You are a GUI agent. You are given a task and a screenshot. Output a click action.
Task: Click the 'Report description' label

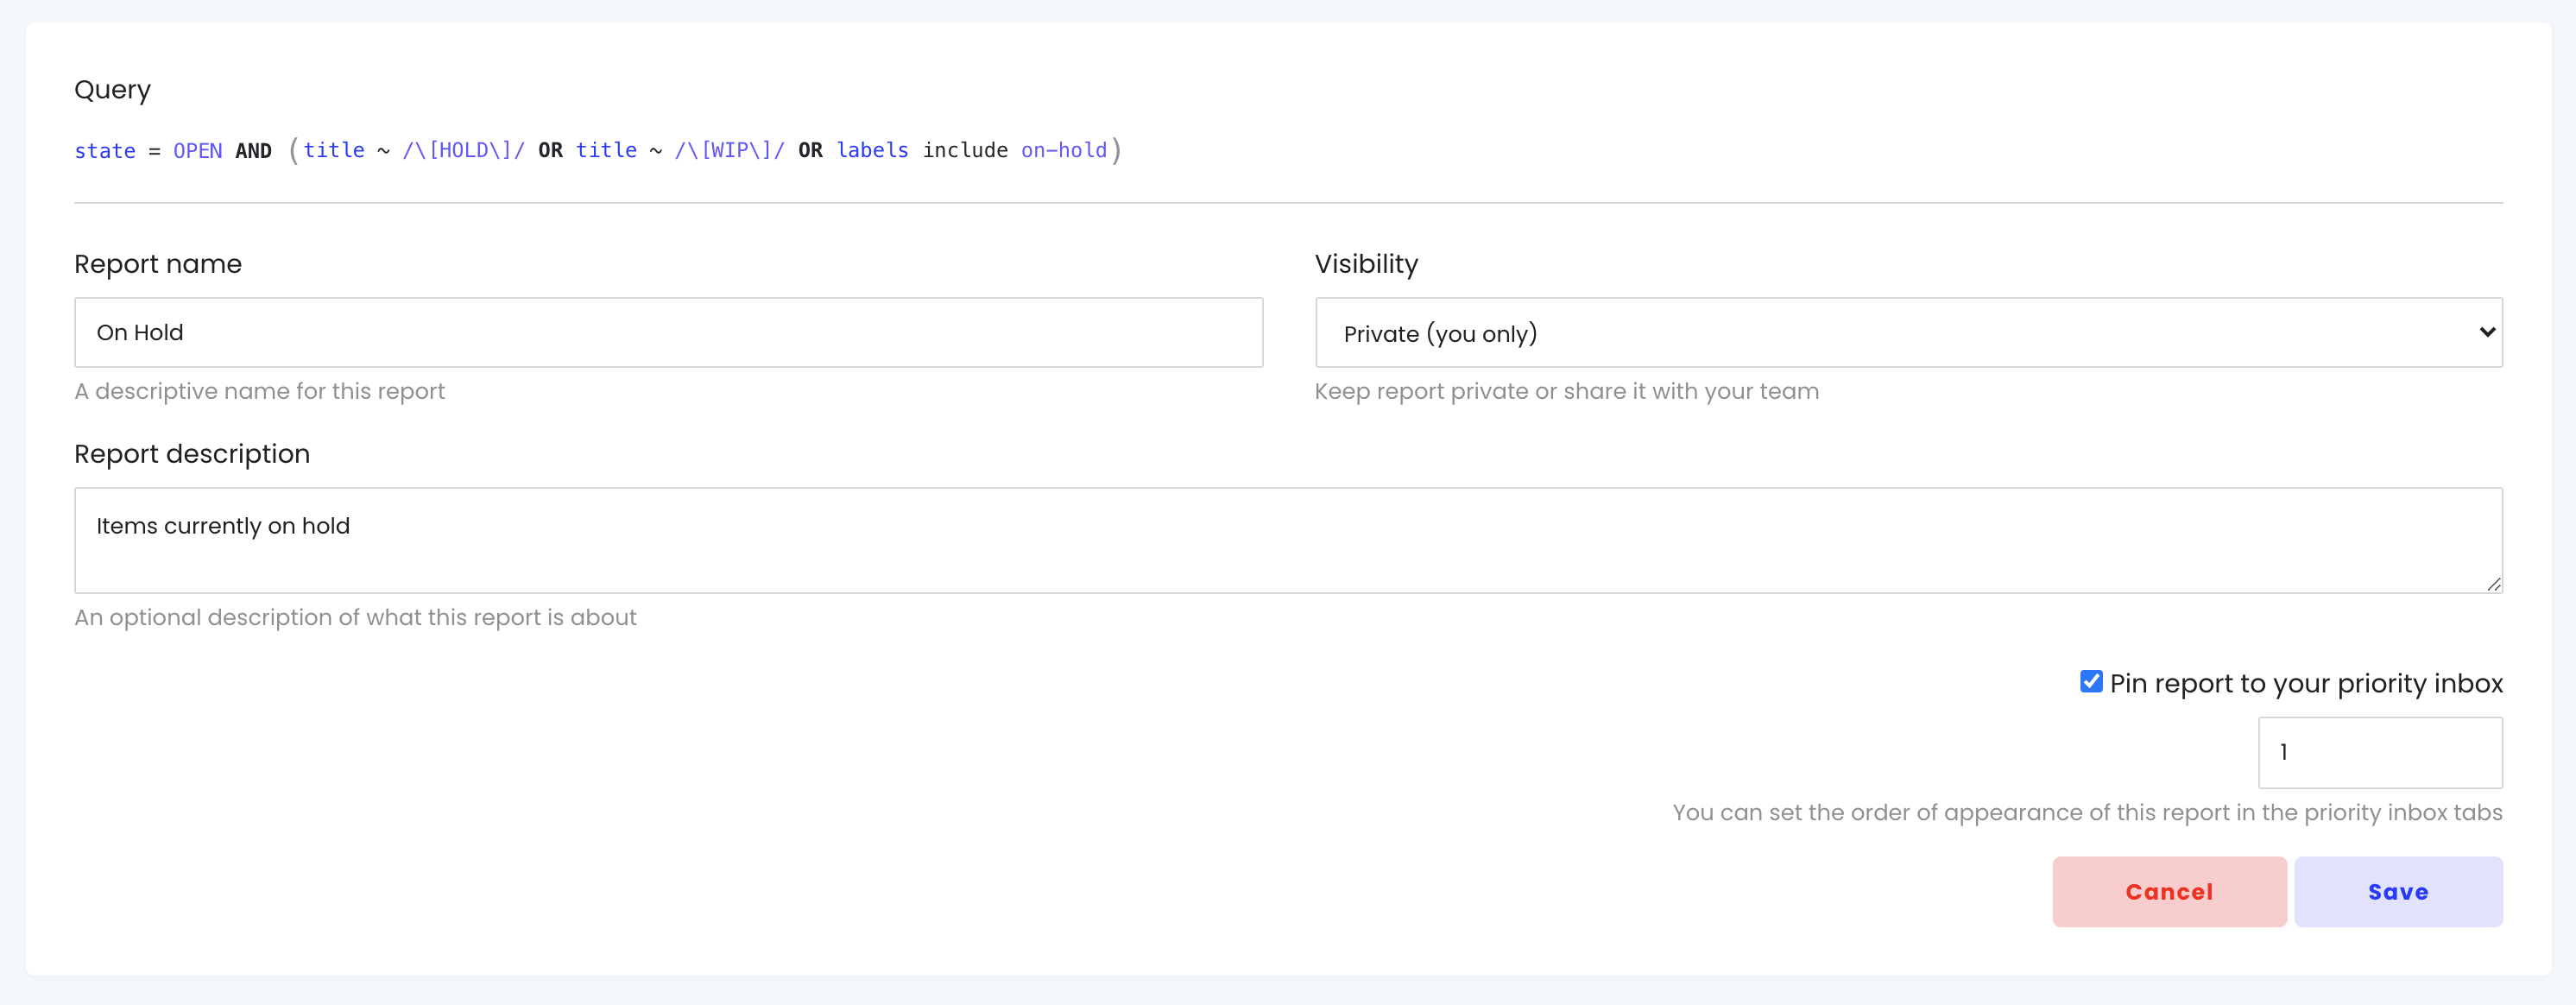192,454
